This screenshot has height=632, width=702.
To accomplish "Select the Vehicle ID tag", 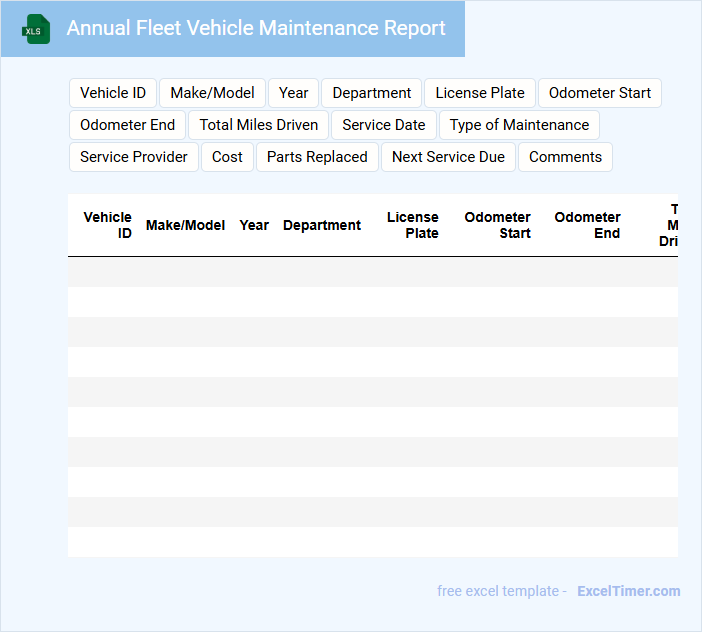I will (113, 93).
